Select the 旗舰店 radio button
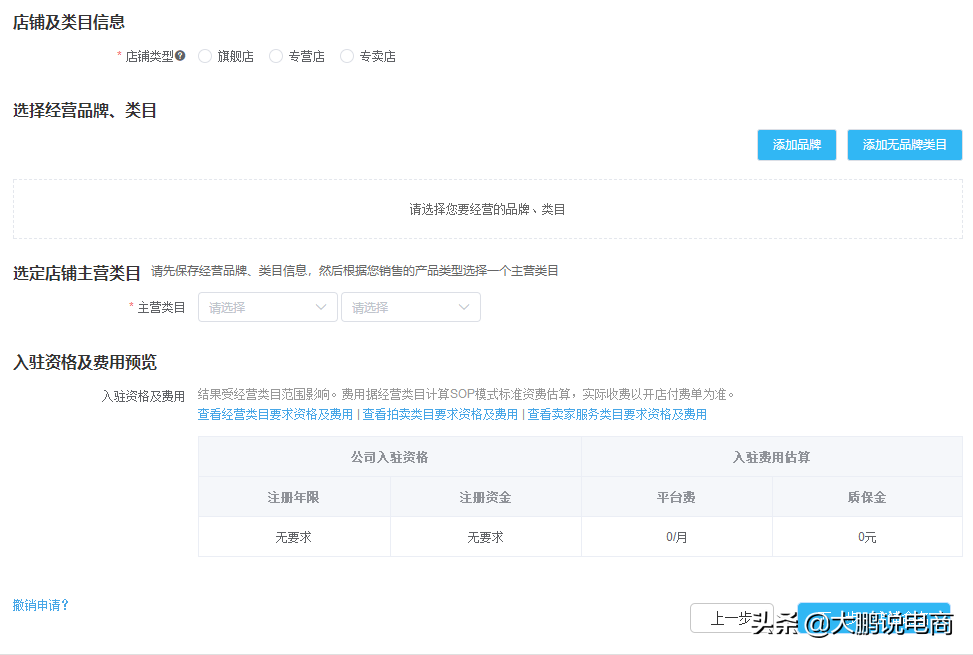The image size is (973, 655). click(205, 56)
